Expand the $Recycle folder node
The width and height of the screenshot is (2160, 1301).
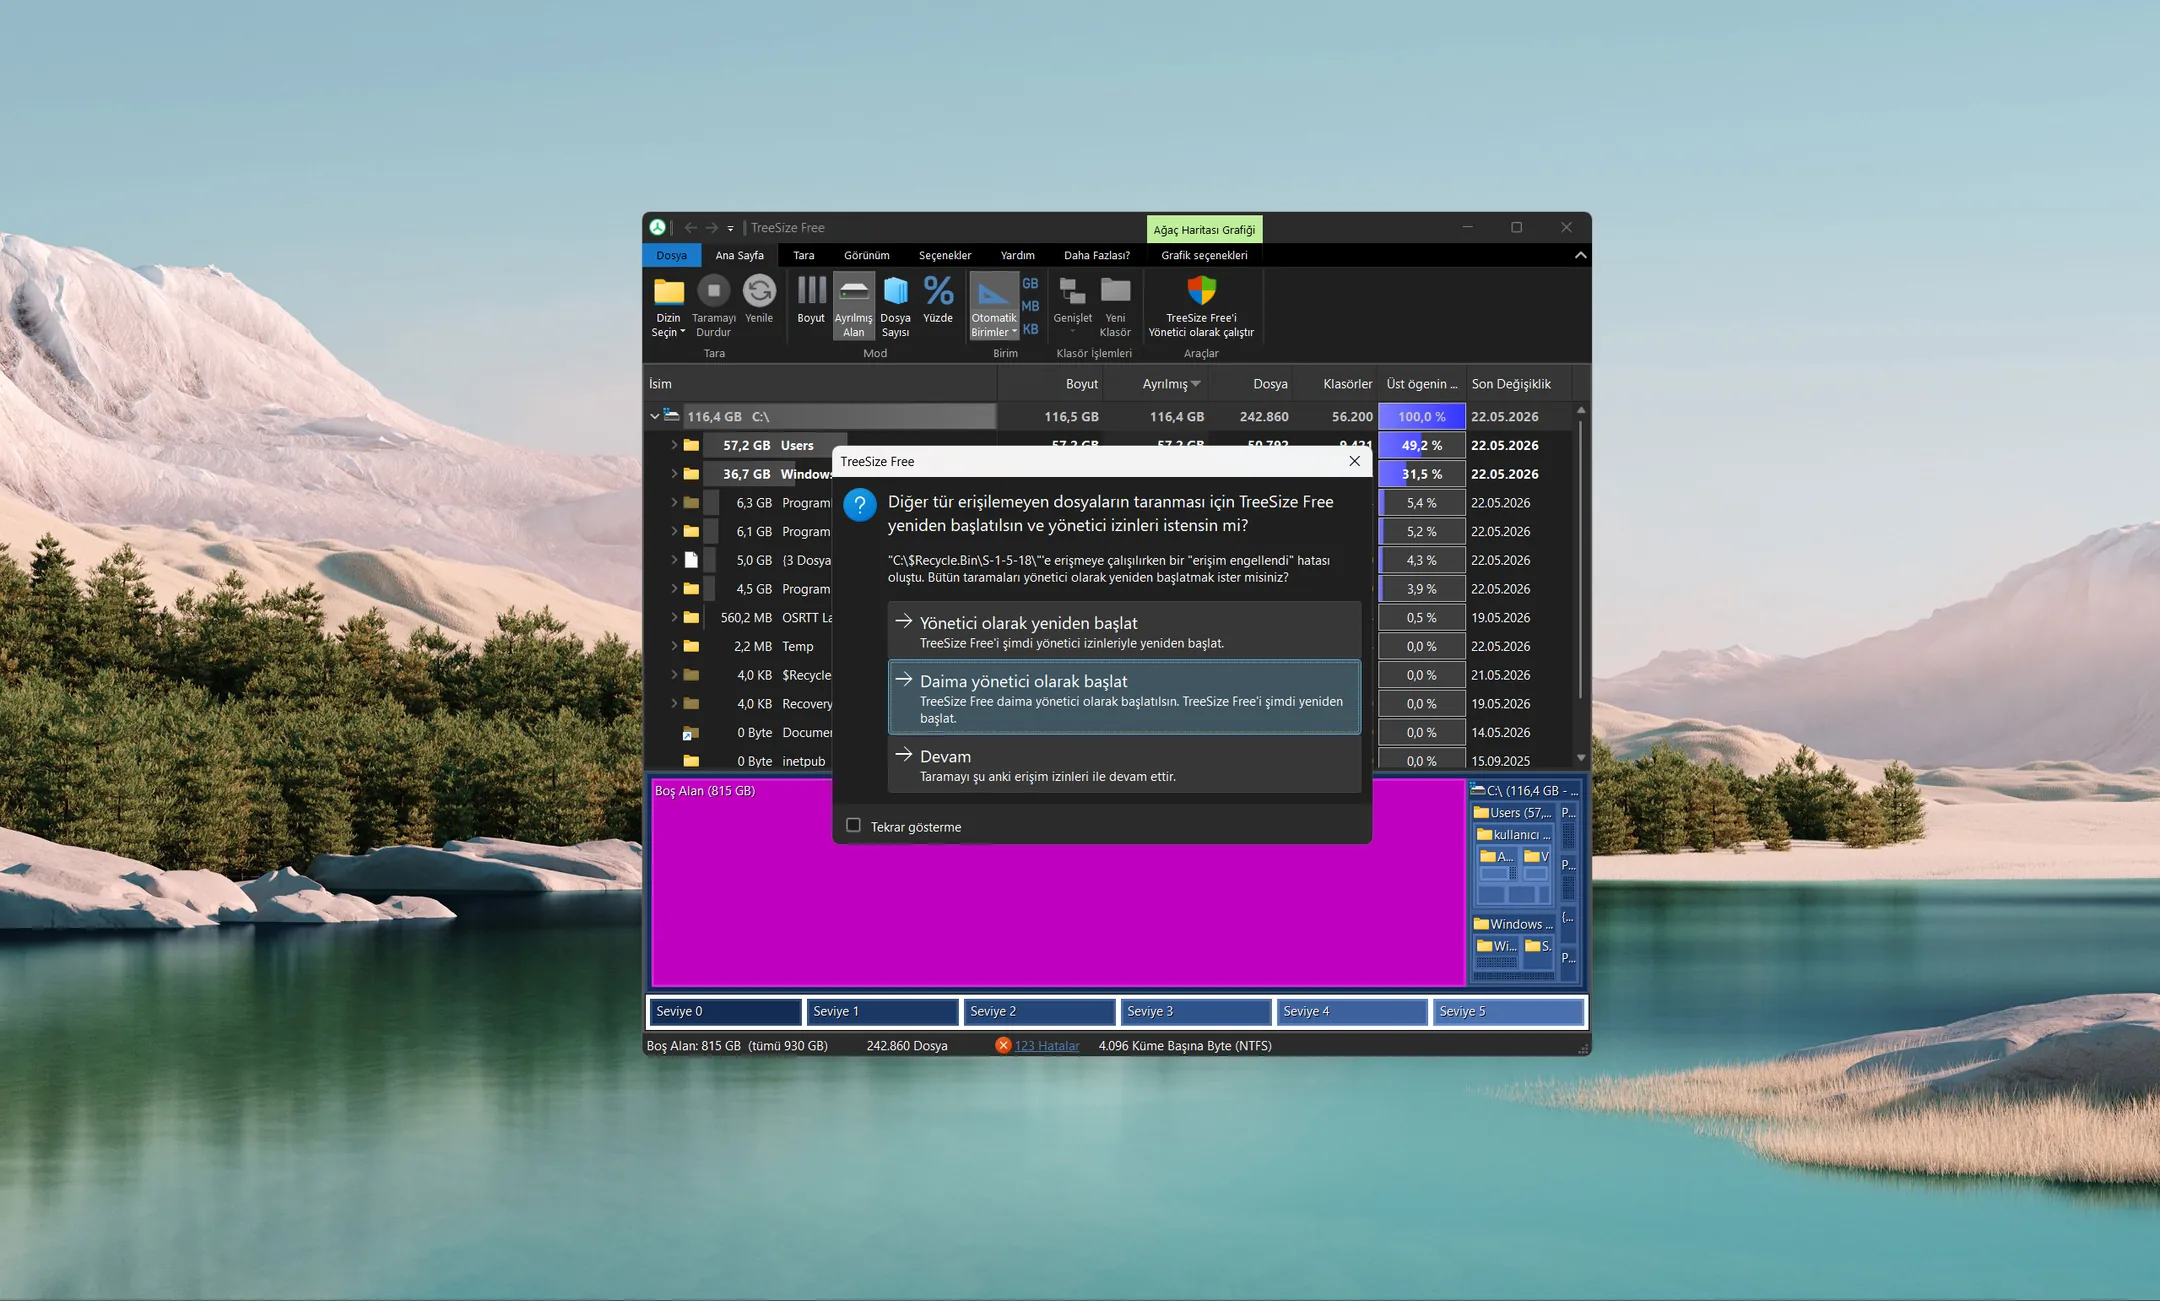[674, 675]
